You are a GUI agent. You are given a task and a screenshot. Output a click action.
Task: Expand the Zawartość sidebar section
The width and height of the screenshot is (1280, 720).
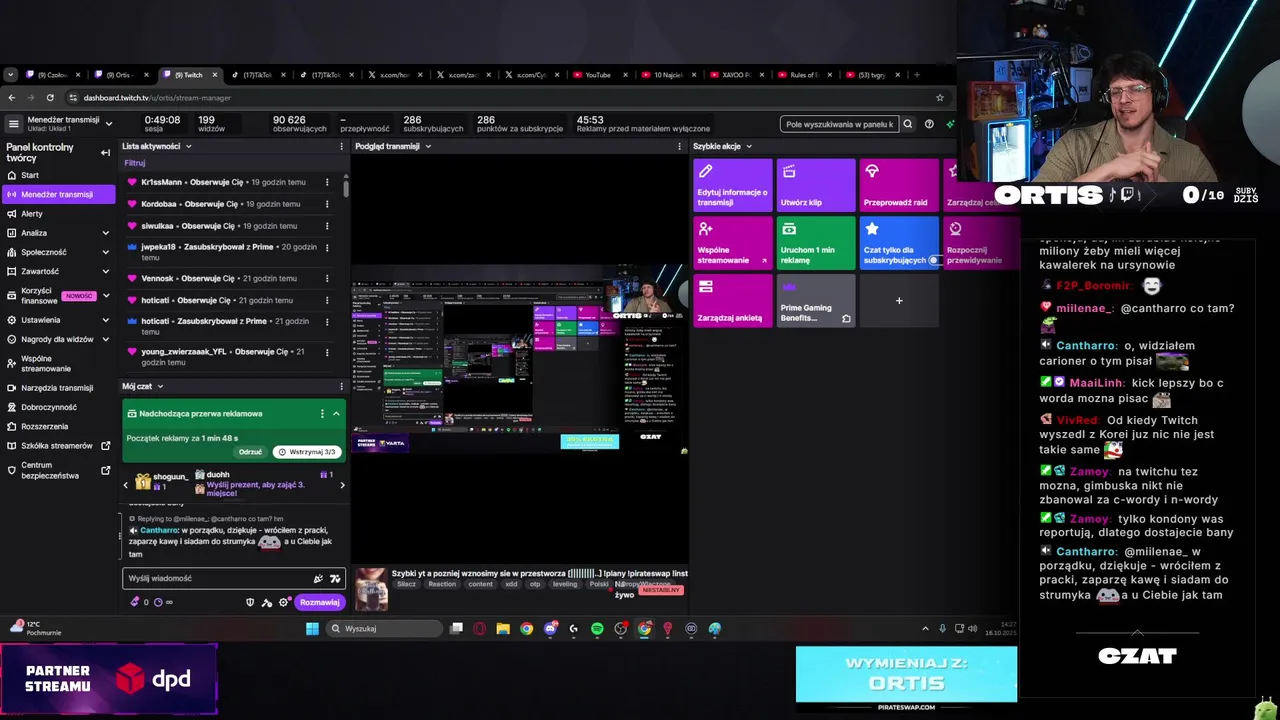[105, 271]
